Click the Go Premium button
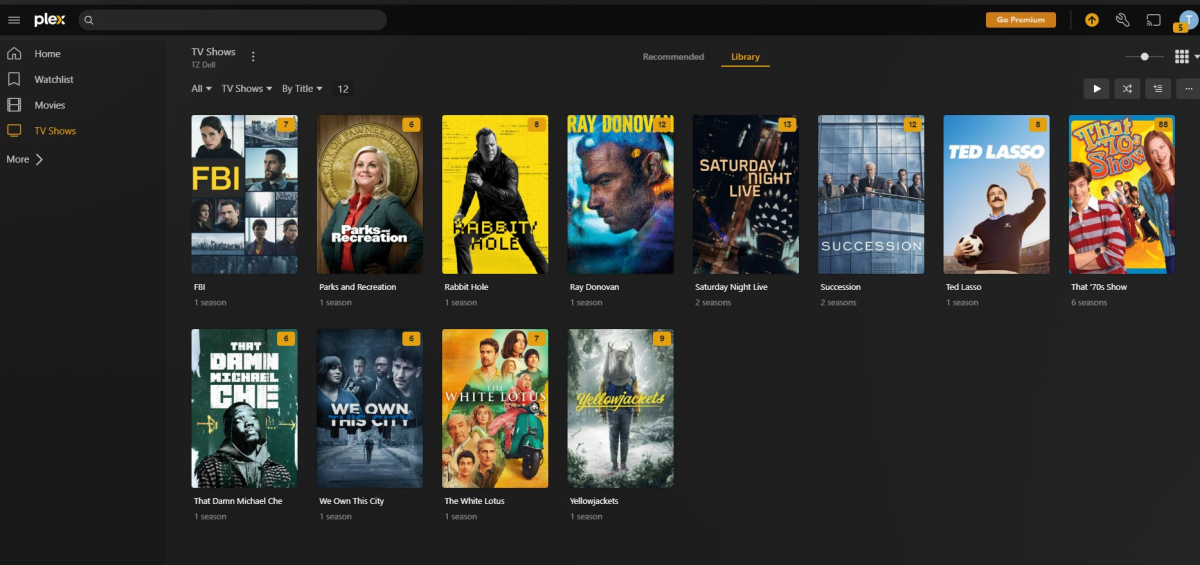The height and width of the screenshot is (565, 1200). click(1020, 20)
